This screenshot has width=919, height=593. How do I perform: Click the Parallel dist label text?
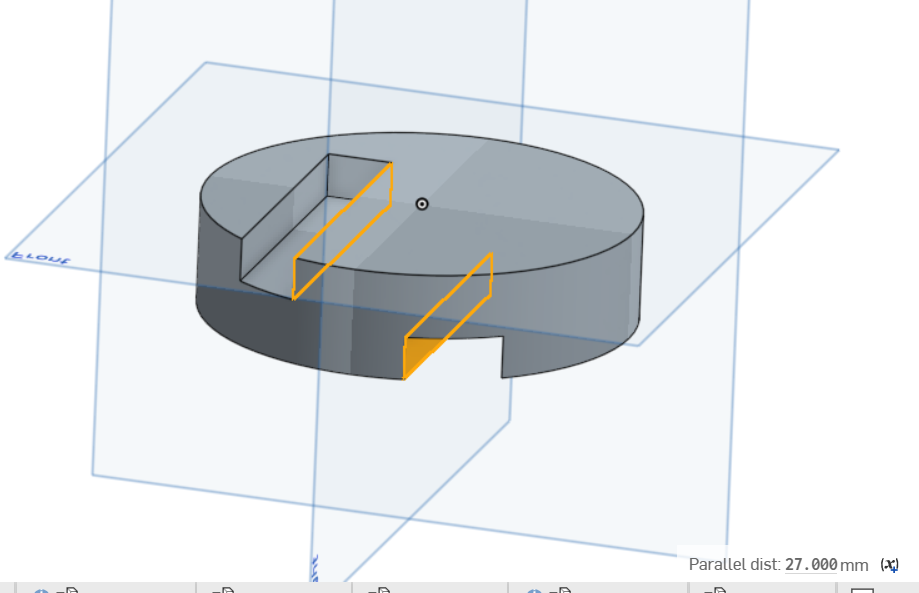(734, 565)
